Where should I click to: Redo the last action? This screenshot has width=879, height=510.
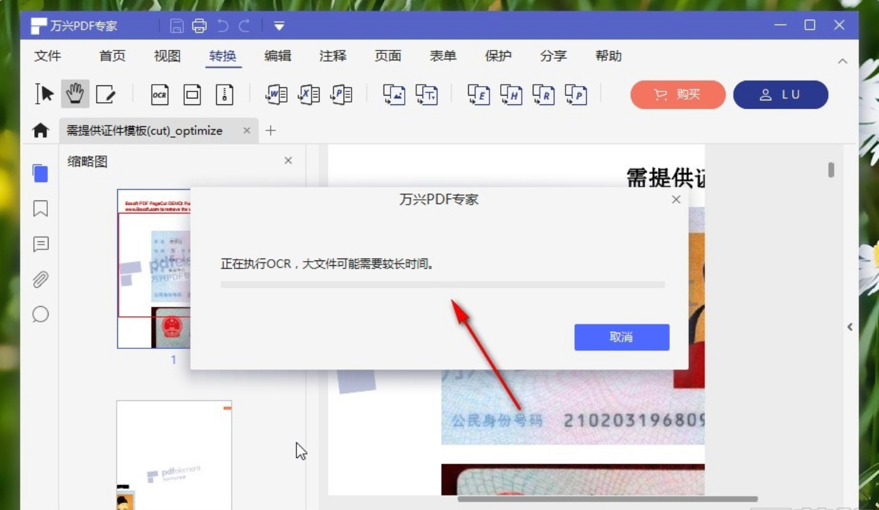tap(244, 26)
